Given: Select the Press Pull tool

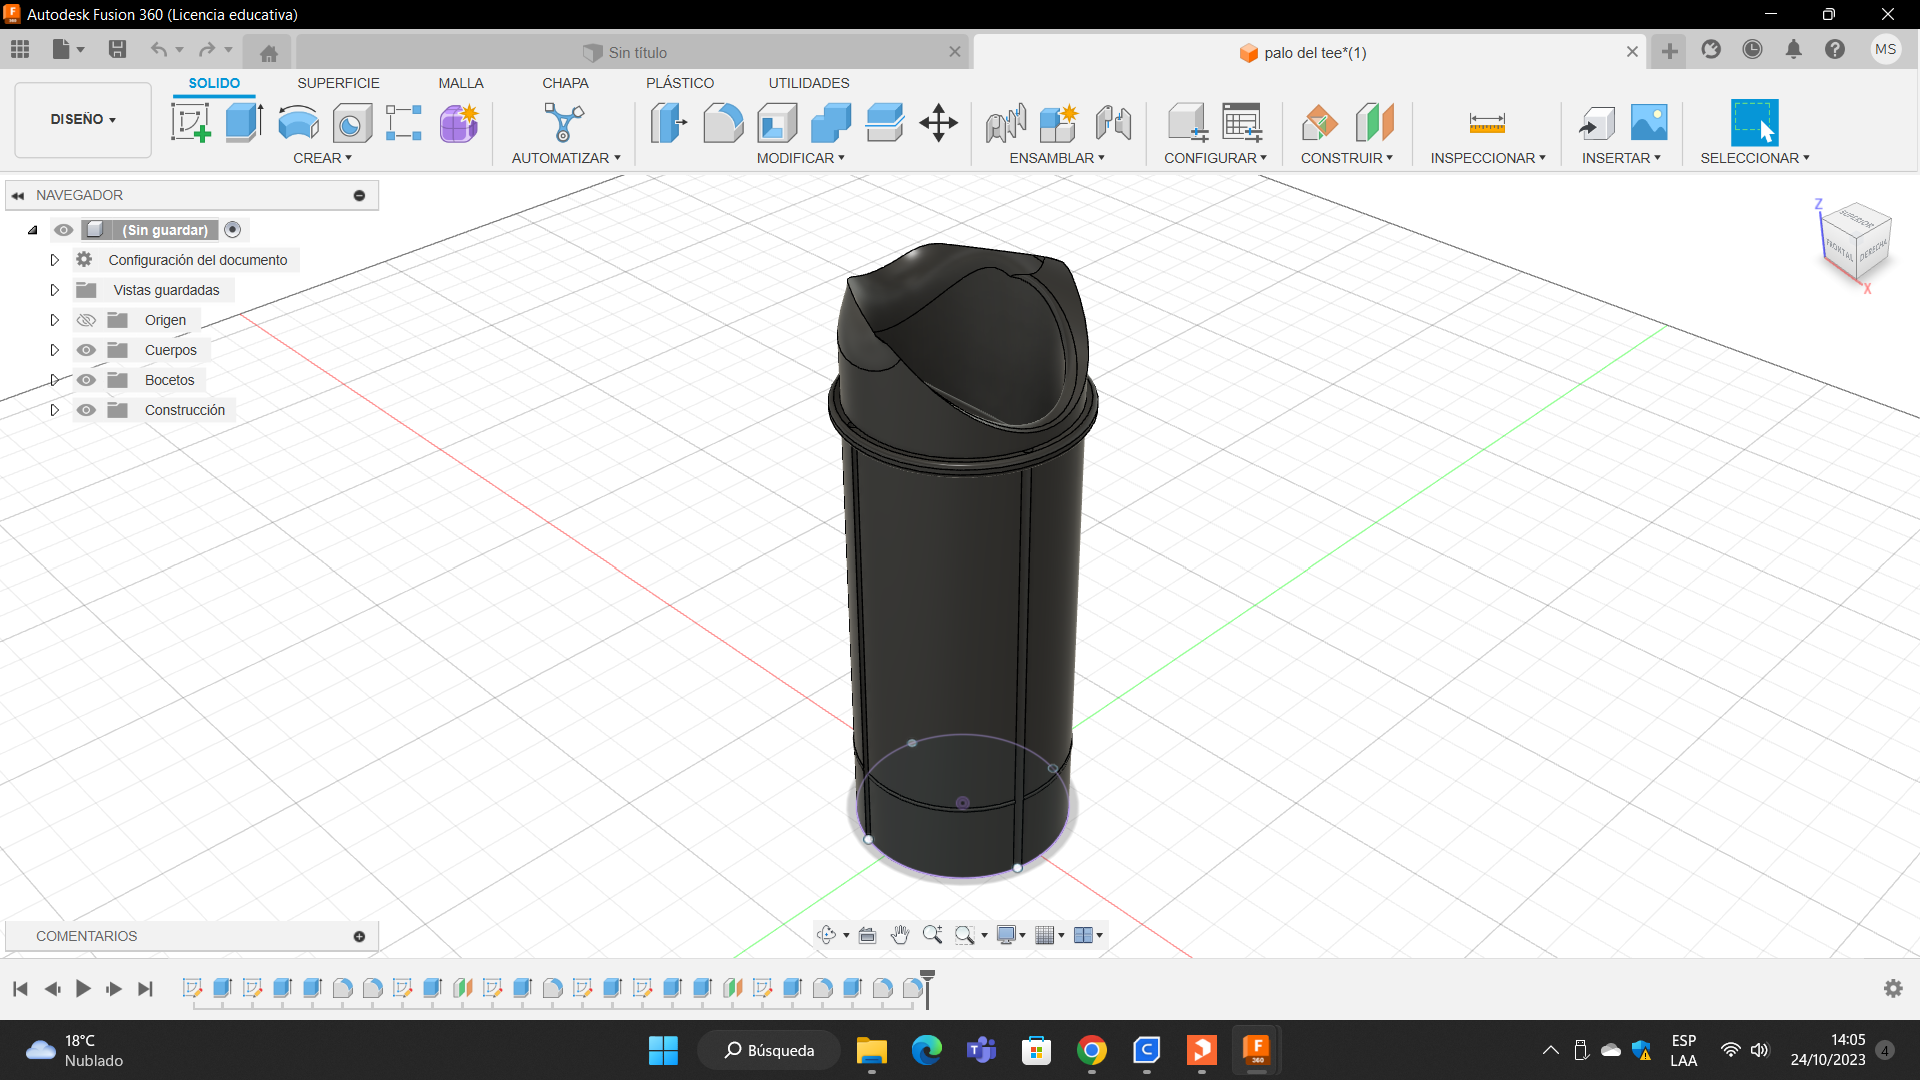Looking at the screenshot, I should (669, 123).
